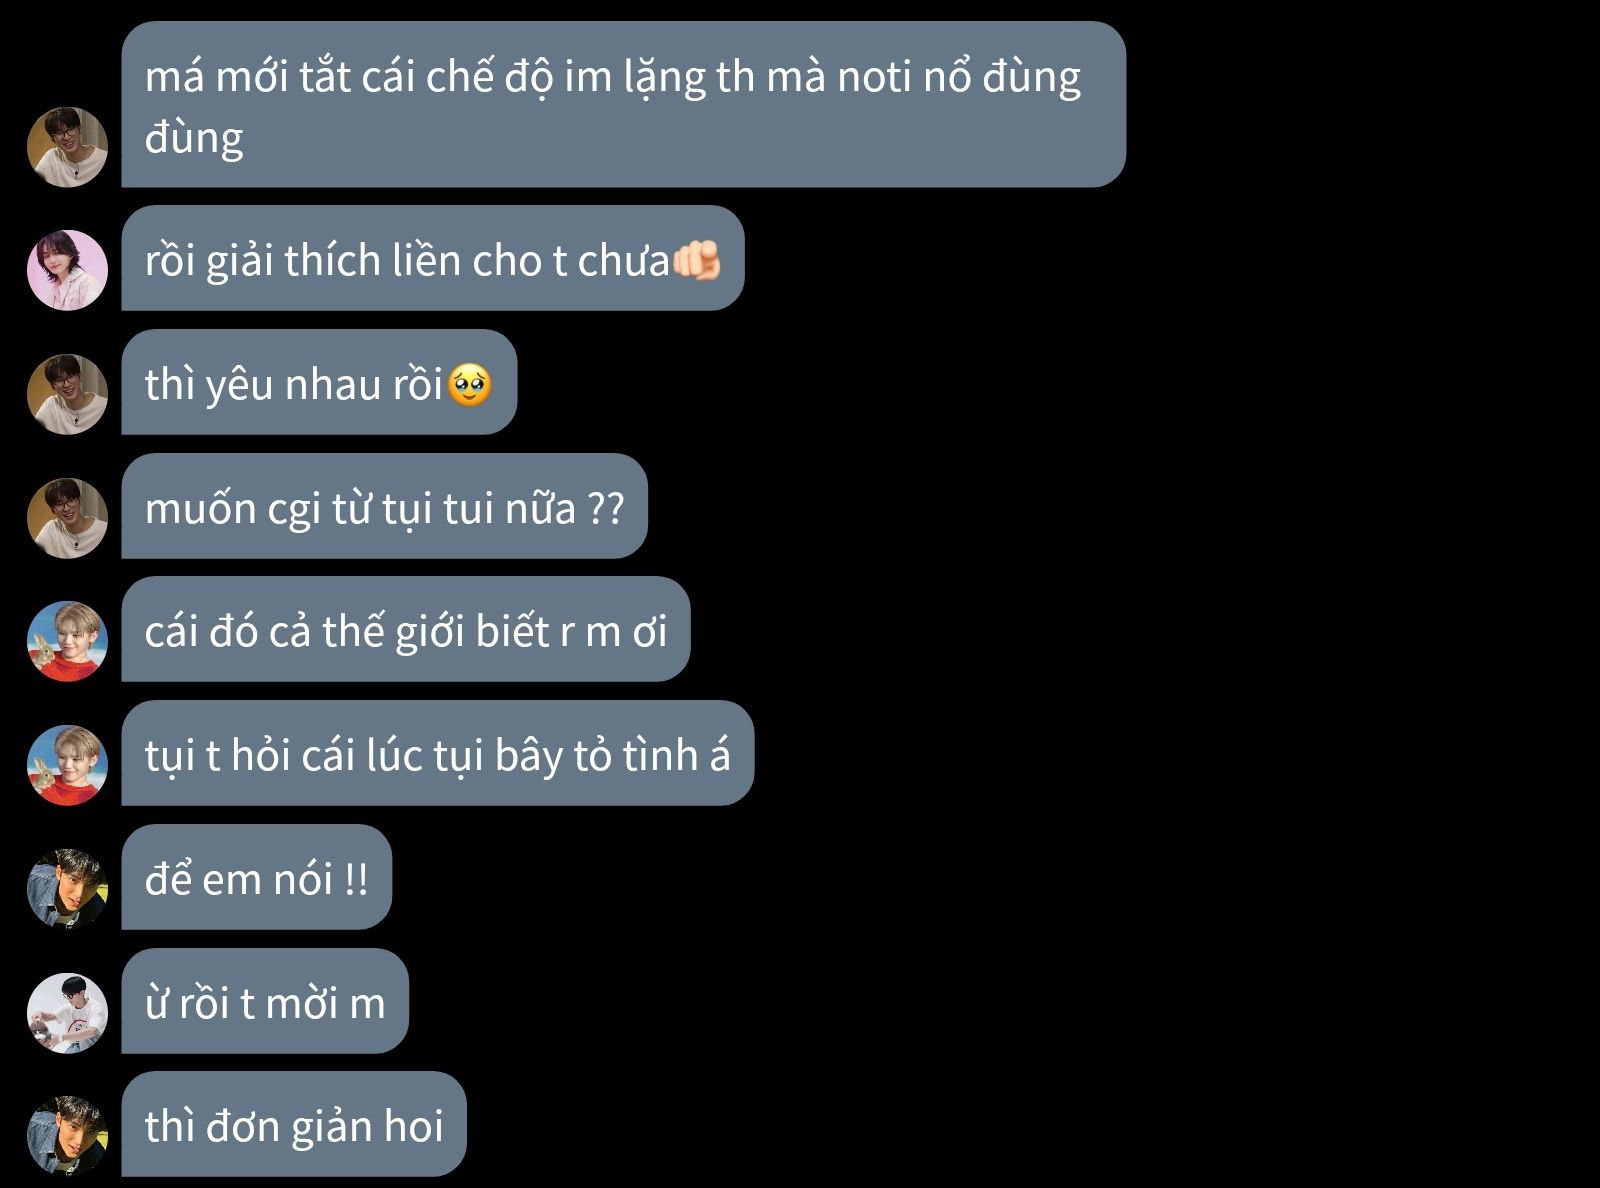This screenshot has width=1600, height=1188.
Task: Tap the 'để em nói !!' bubble
Action: (x=256, y=877)
